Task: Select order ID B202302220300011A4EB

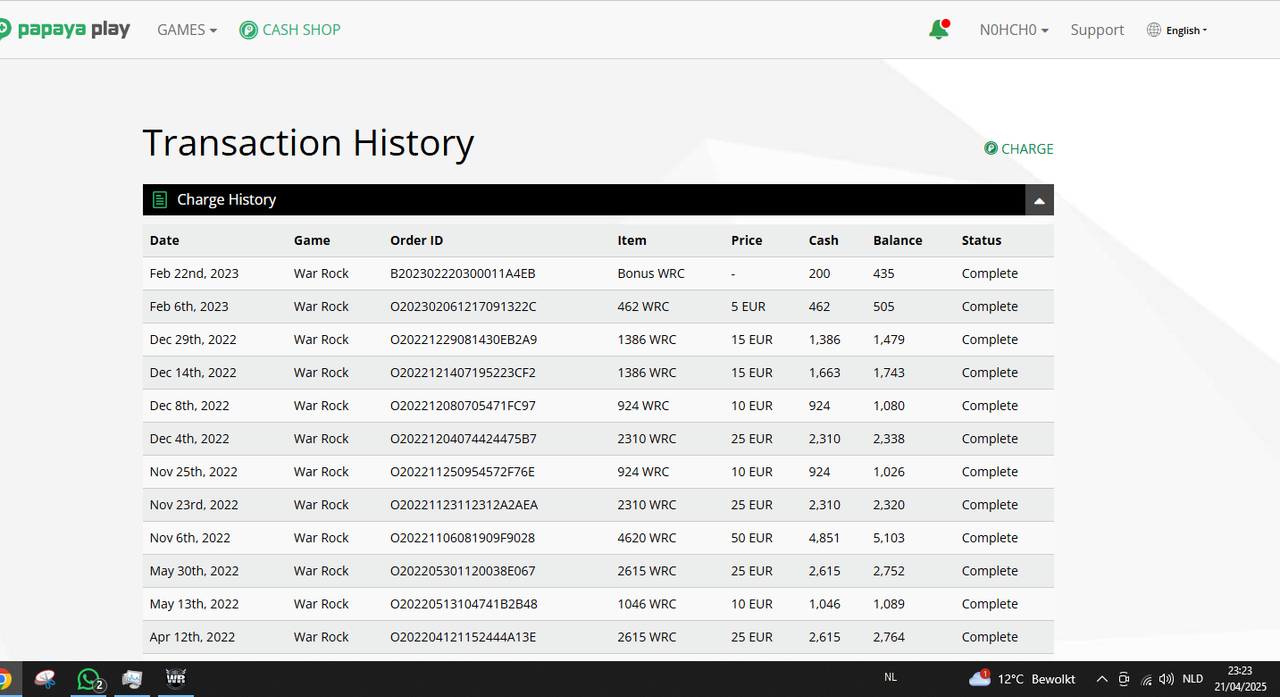Action: pyautogui.click(x=463, y=273)
